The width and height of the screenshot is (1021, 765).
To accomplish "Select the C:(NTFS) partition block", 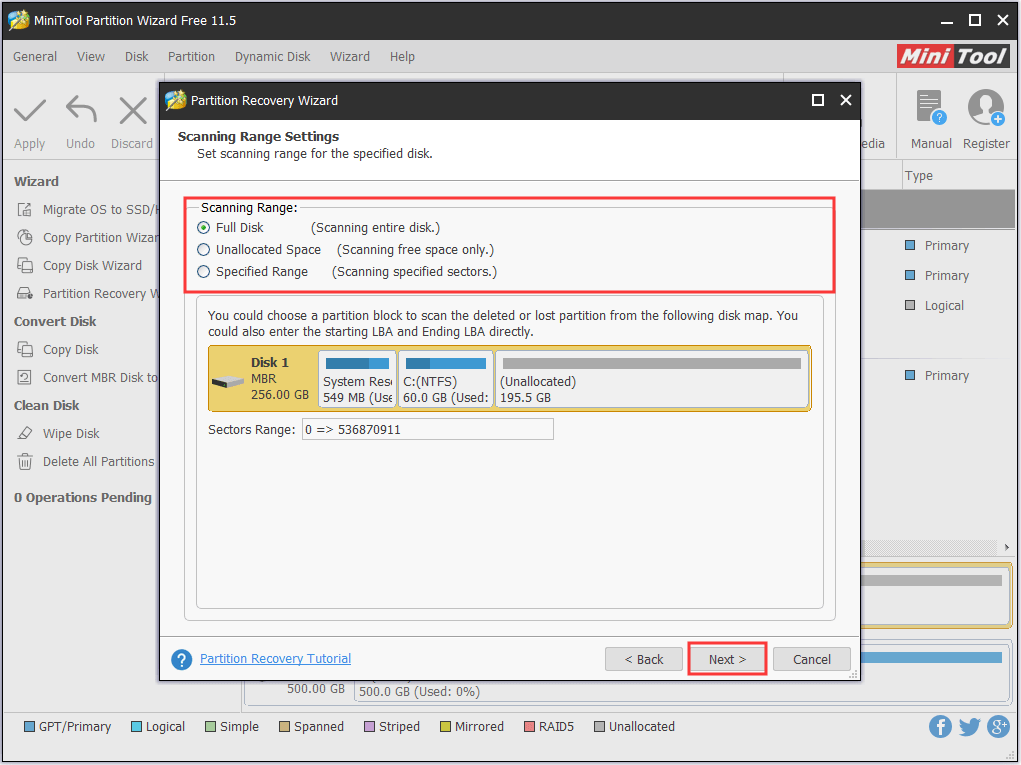I will (445, 380).
